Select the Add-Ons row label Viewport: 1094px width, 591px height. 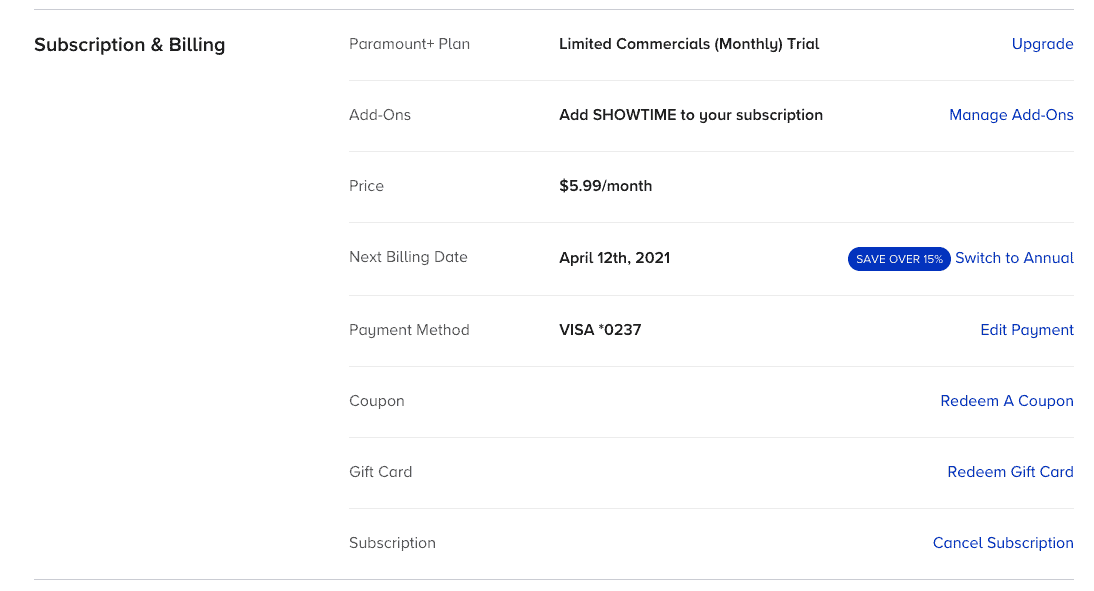pos(380,115)
